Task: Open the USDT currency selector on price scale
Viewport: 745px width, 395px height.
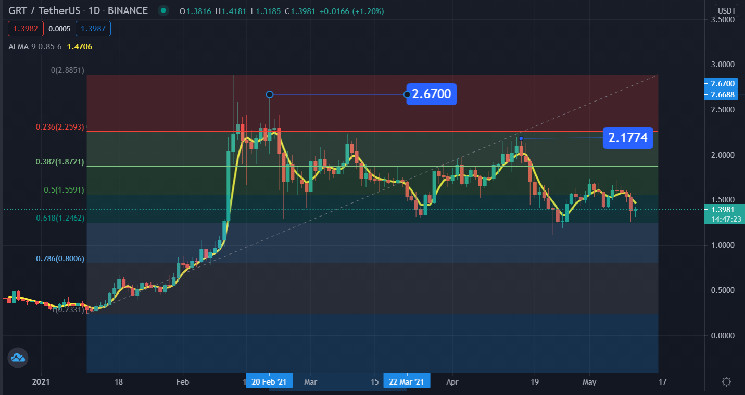Action: click(x=726, y=11)
